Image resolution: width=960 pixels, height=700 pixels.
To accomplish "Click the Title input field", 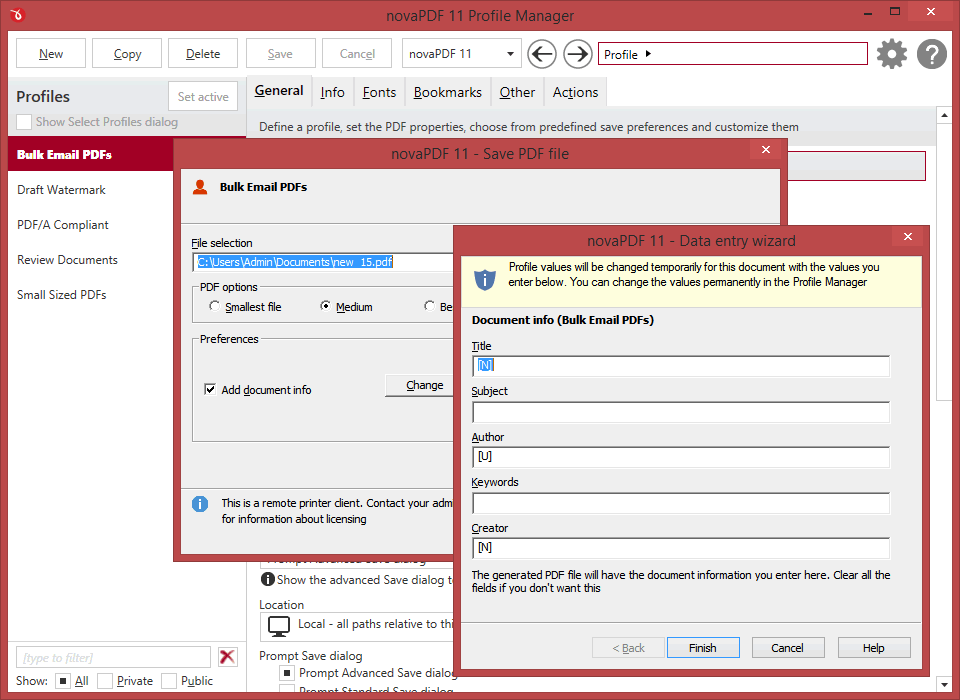I will coord(681,366).
